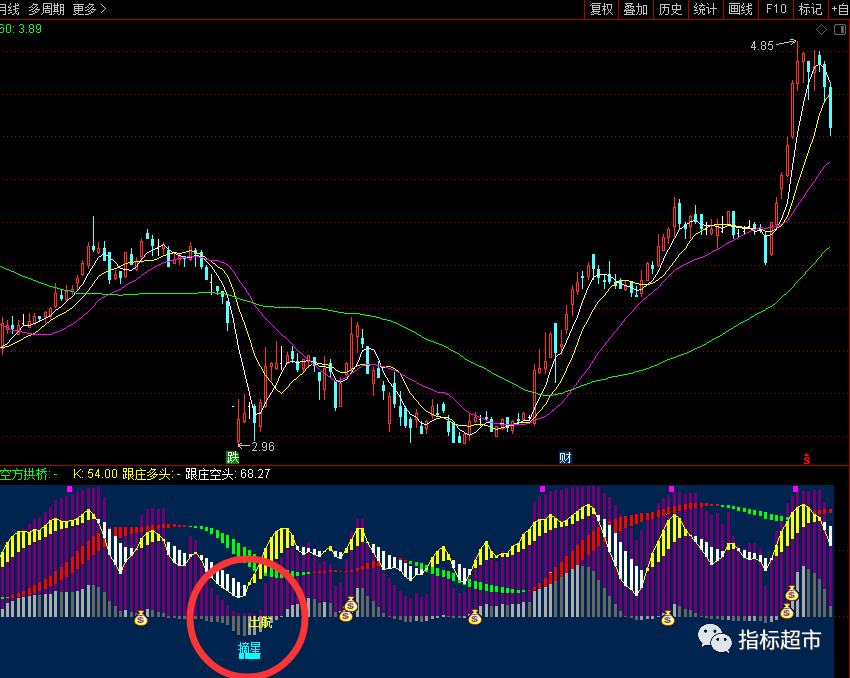Screen dimensions: 850x678
Task: Open the 复权 price adjustment menu
Action: click(x=601, y=9)
